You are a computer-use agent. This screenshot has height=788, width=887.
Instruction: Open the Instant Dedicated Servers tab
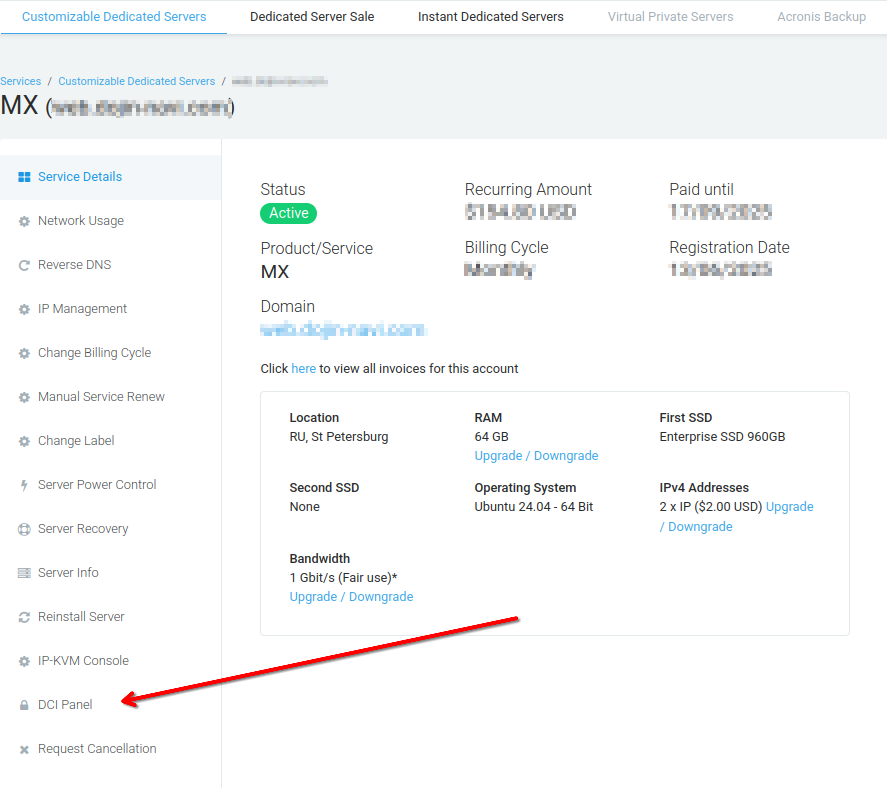490,16
